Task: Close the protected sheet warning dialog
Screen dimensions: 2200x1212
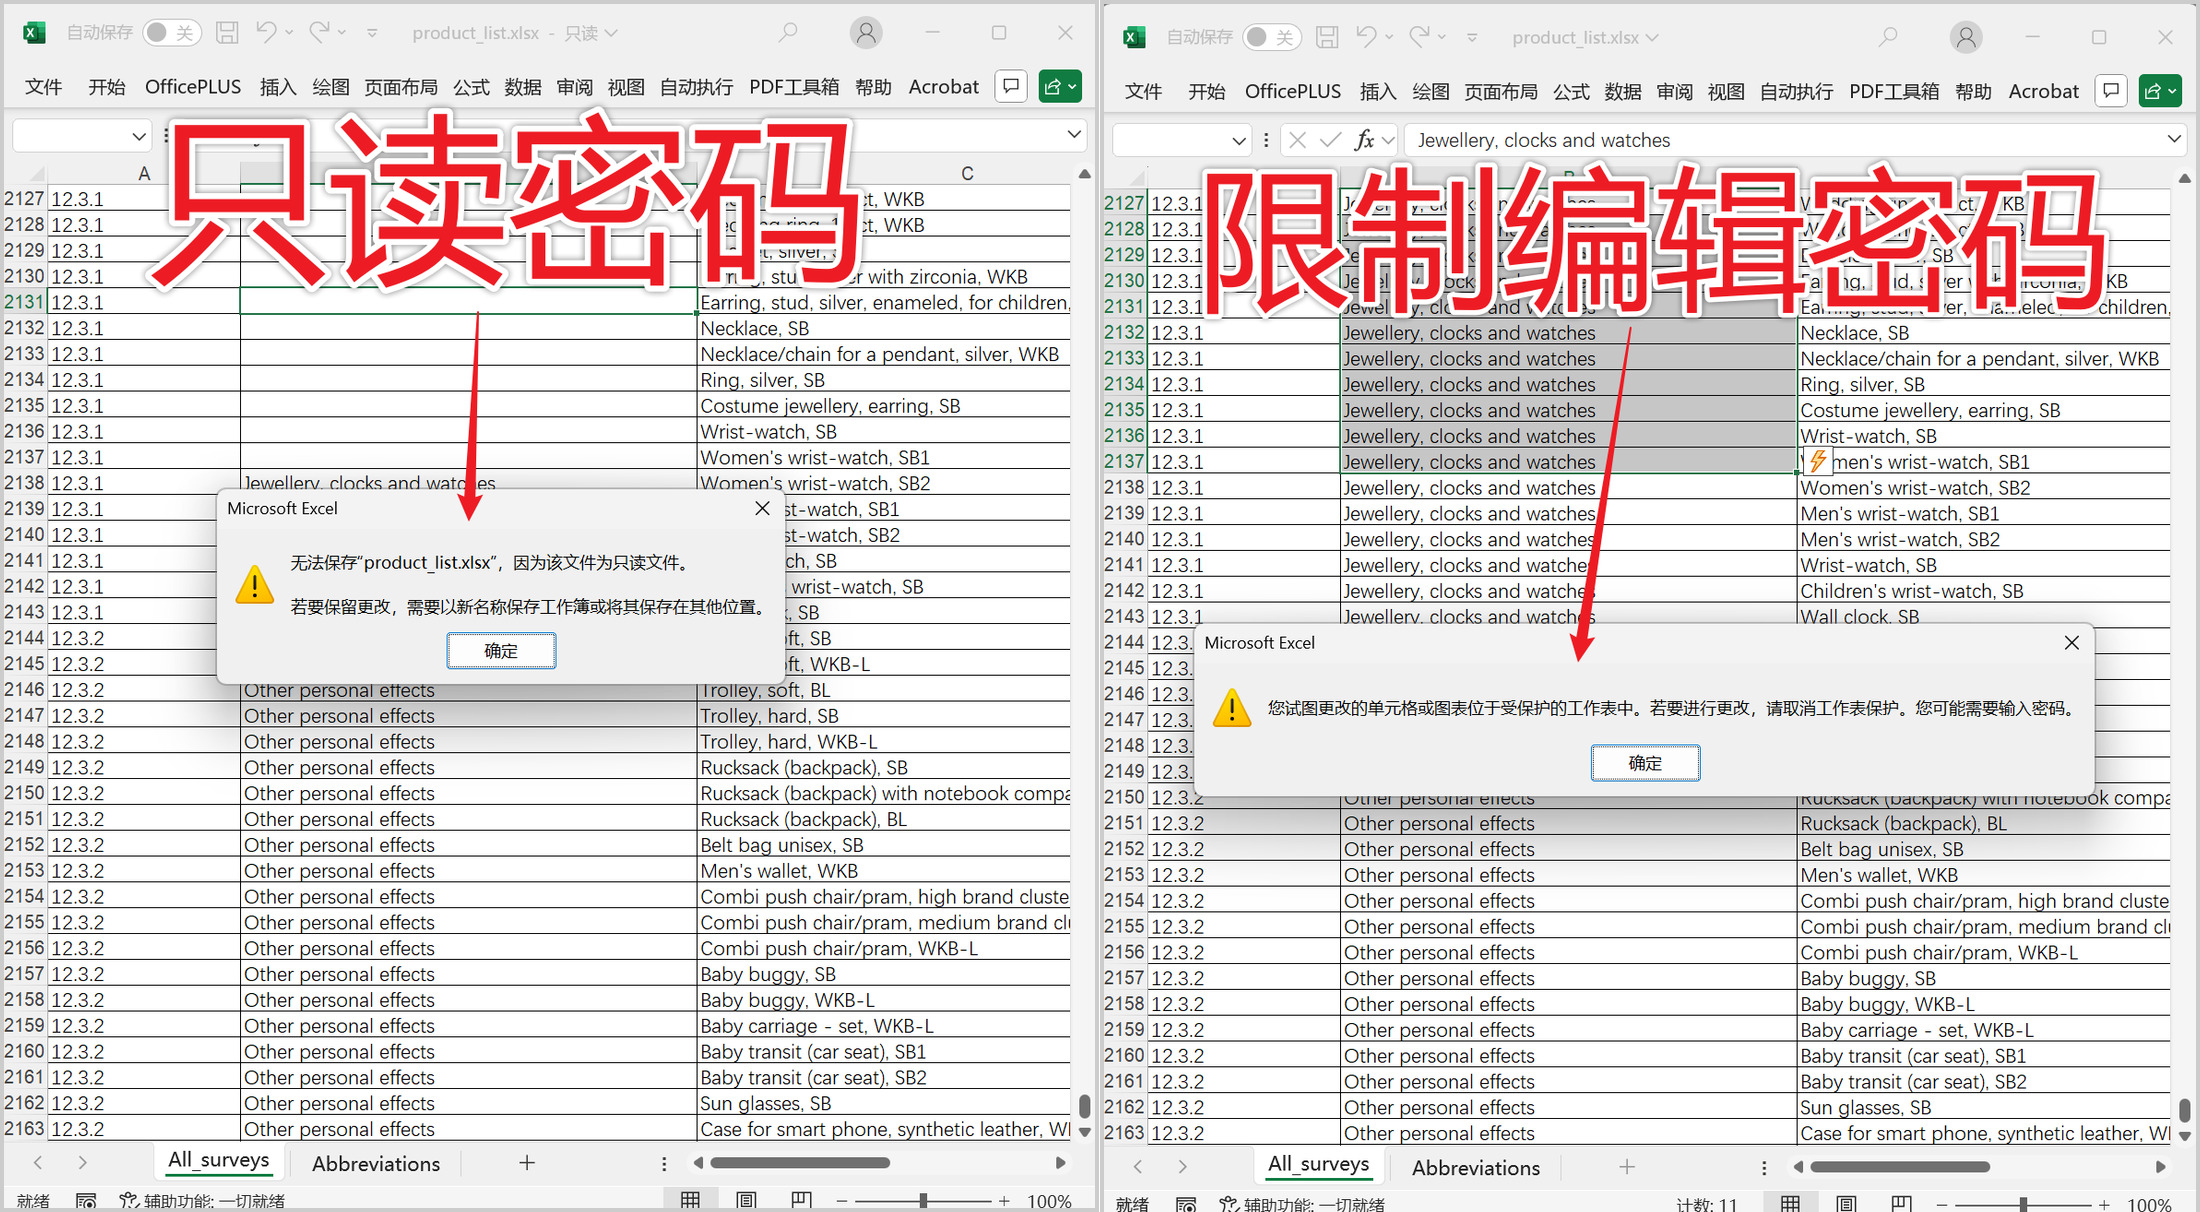Action: tap(2071, 643)
